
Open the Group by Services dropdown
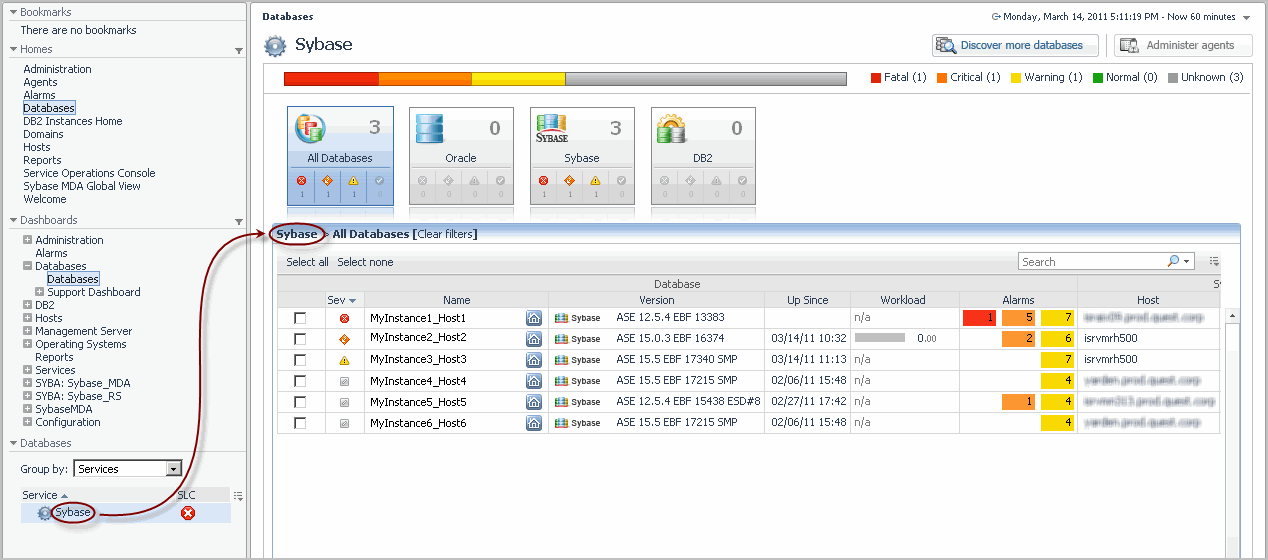tap(173, 469)
